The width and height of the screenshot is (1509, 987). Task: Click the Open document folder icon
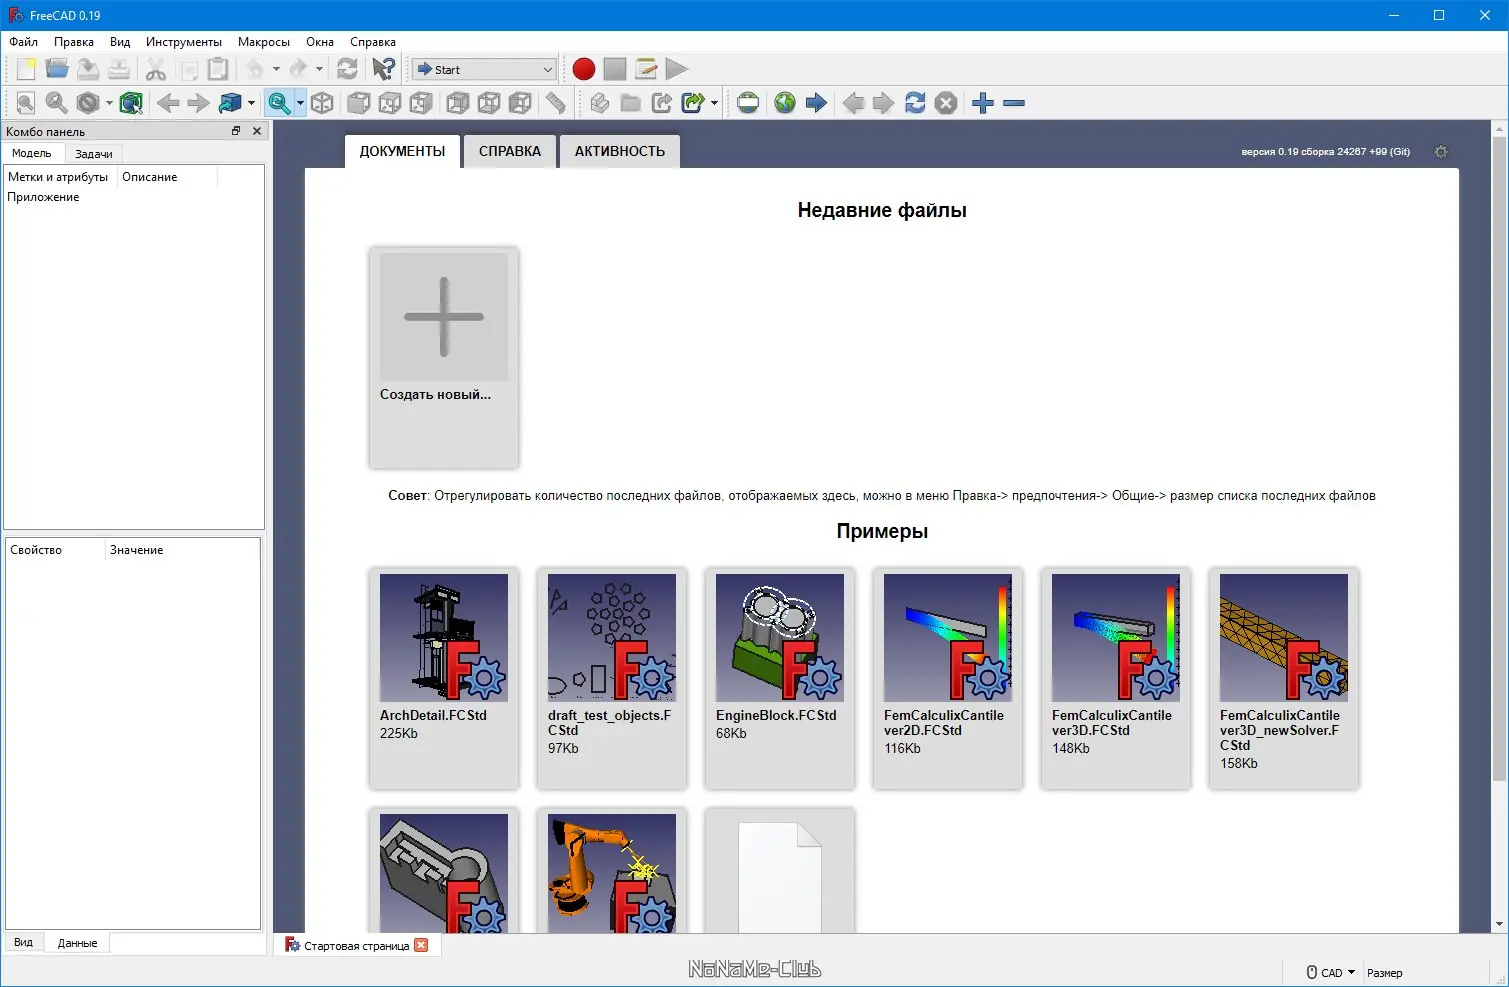pos(57,69)
